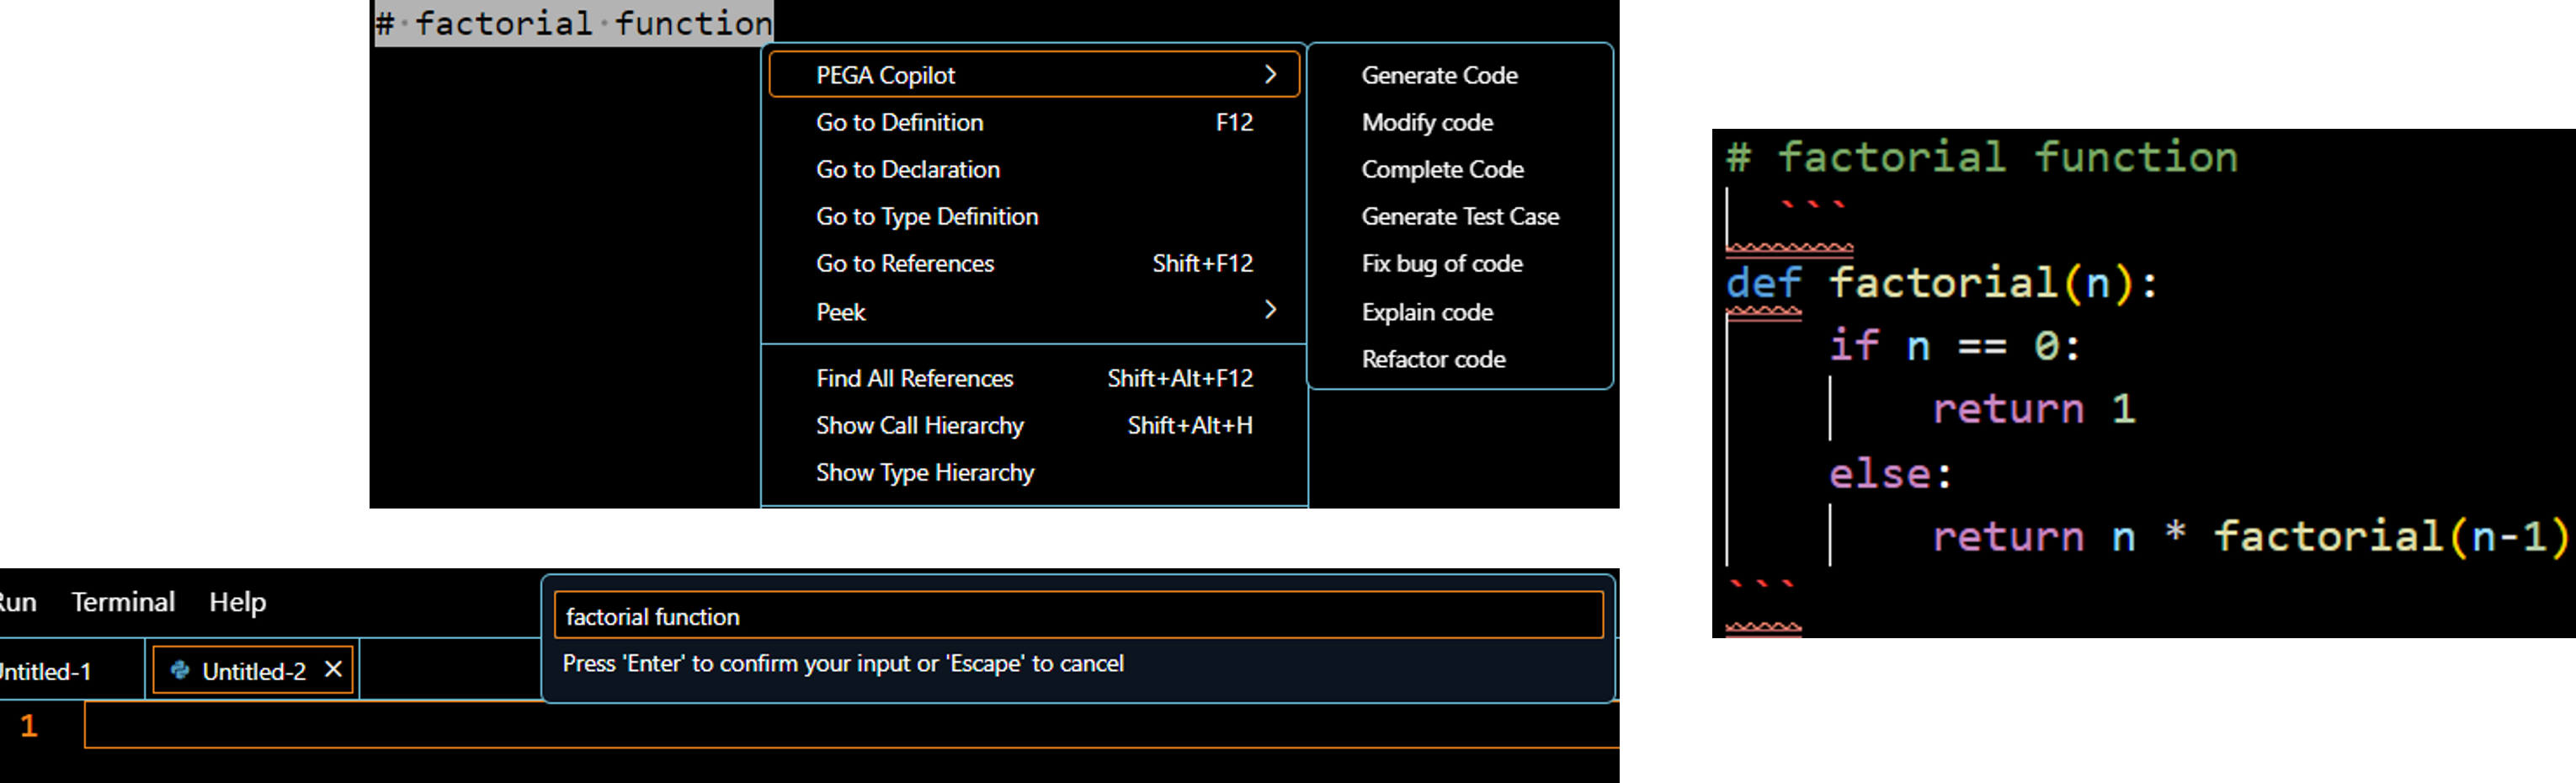The height and width of the screenshot is (783, 2576).
Task: Click the 'return 1' code line
Action: [2034, 409]
